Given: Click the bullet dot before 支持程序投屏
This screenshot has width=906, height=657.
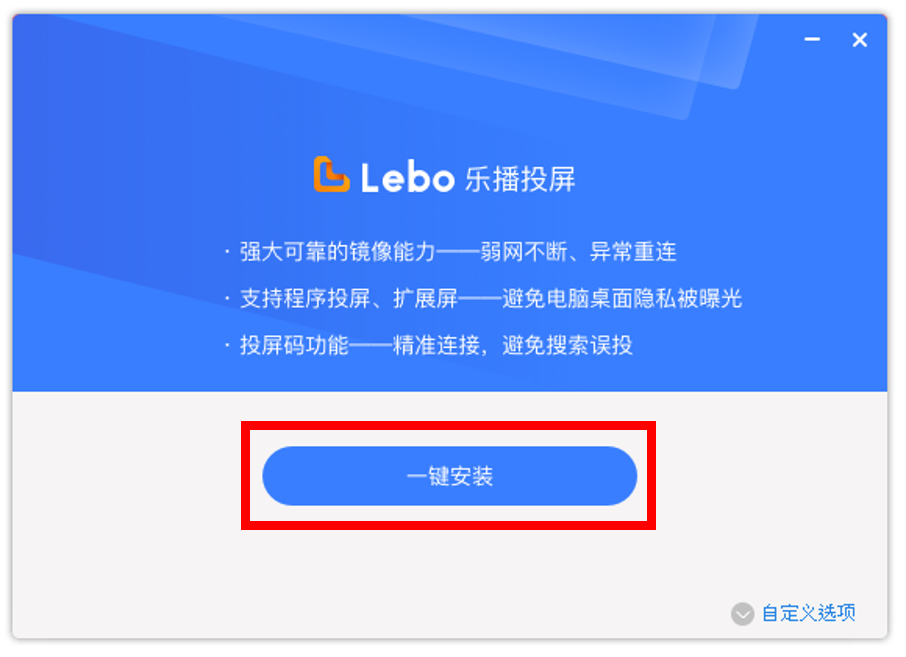Looking at the screenshot, I should click(227, 299).
